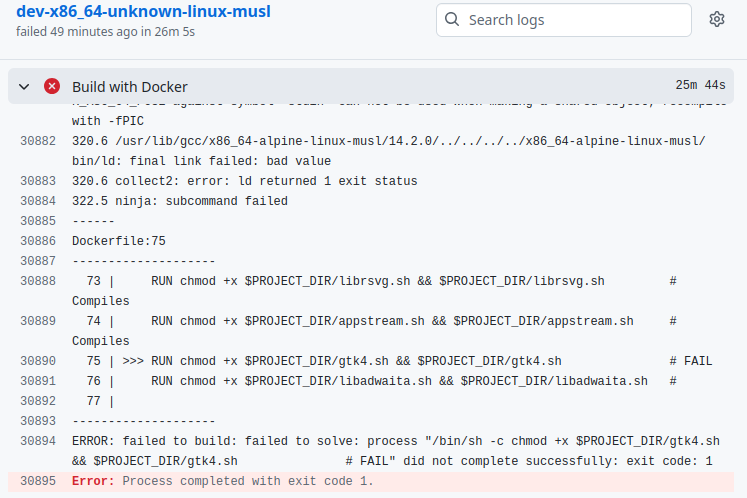Click the red failed status icon

52,87
